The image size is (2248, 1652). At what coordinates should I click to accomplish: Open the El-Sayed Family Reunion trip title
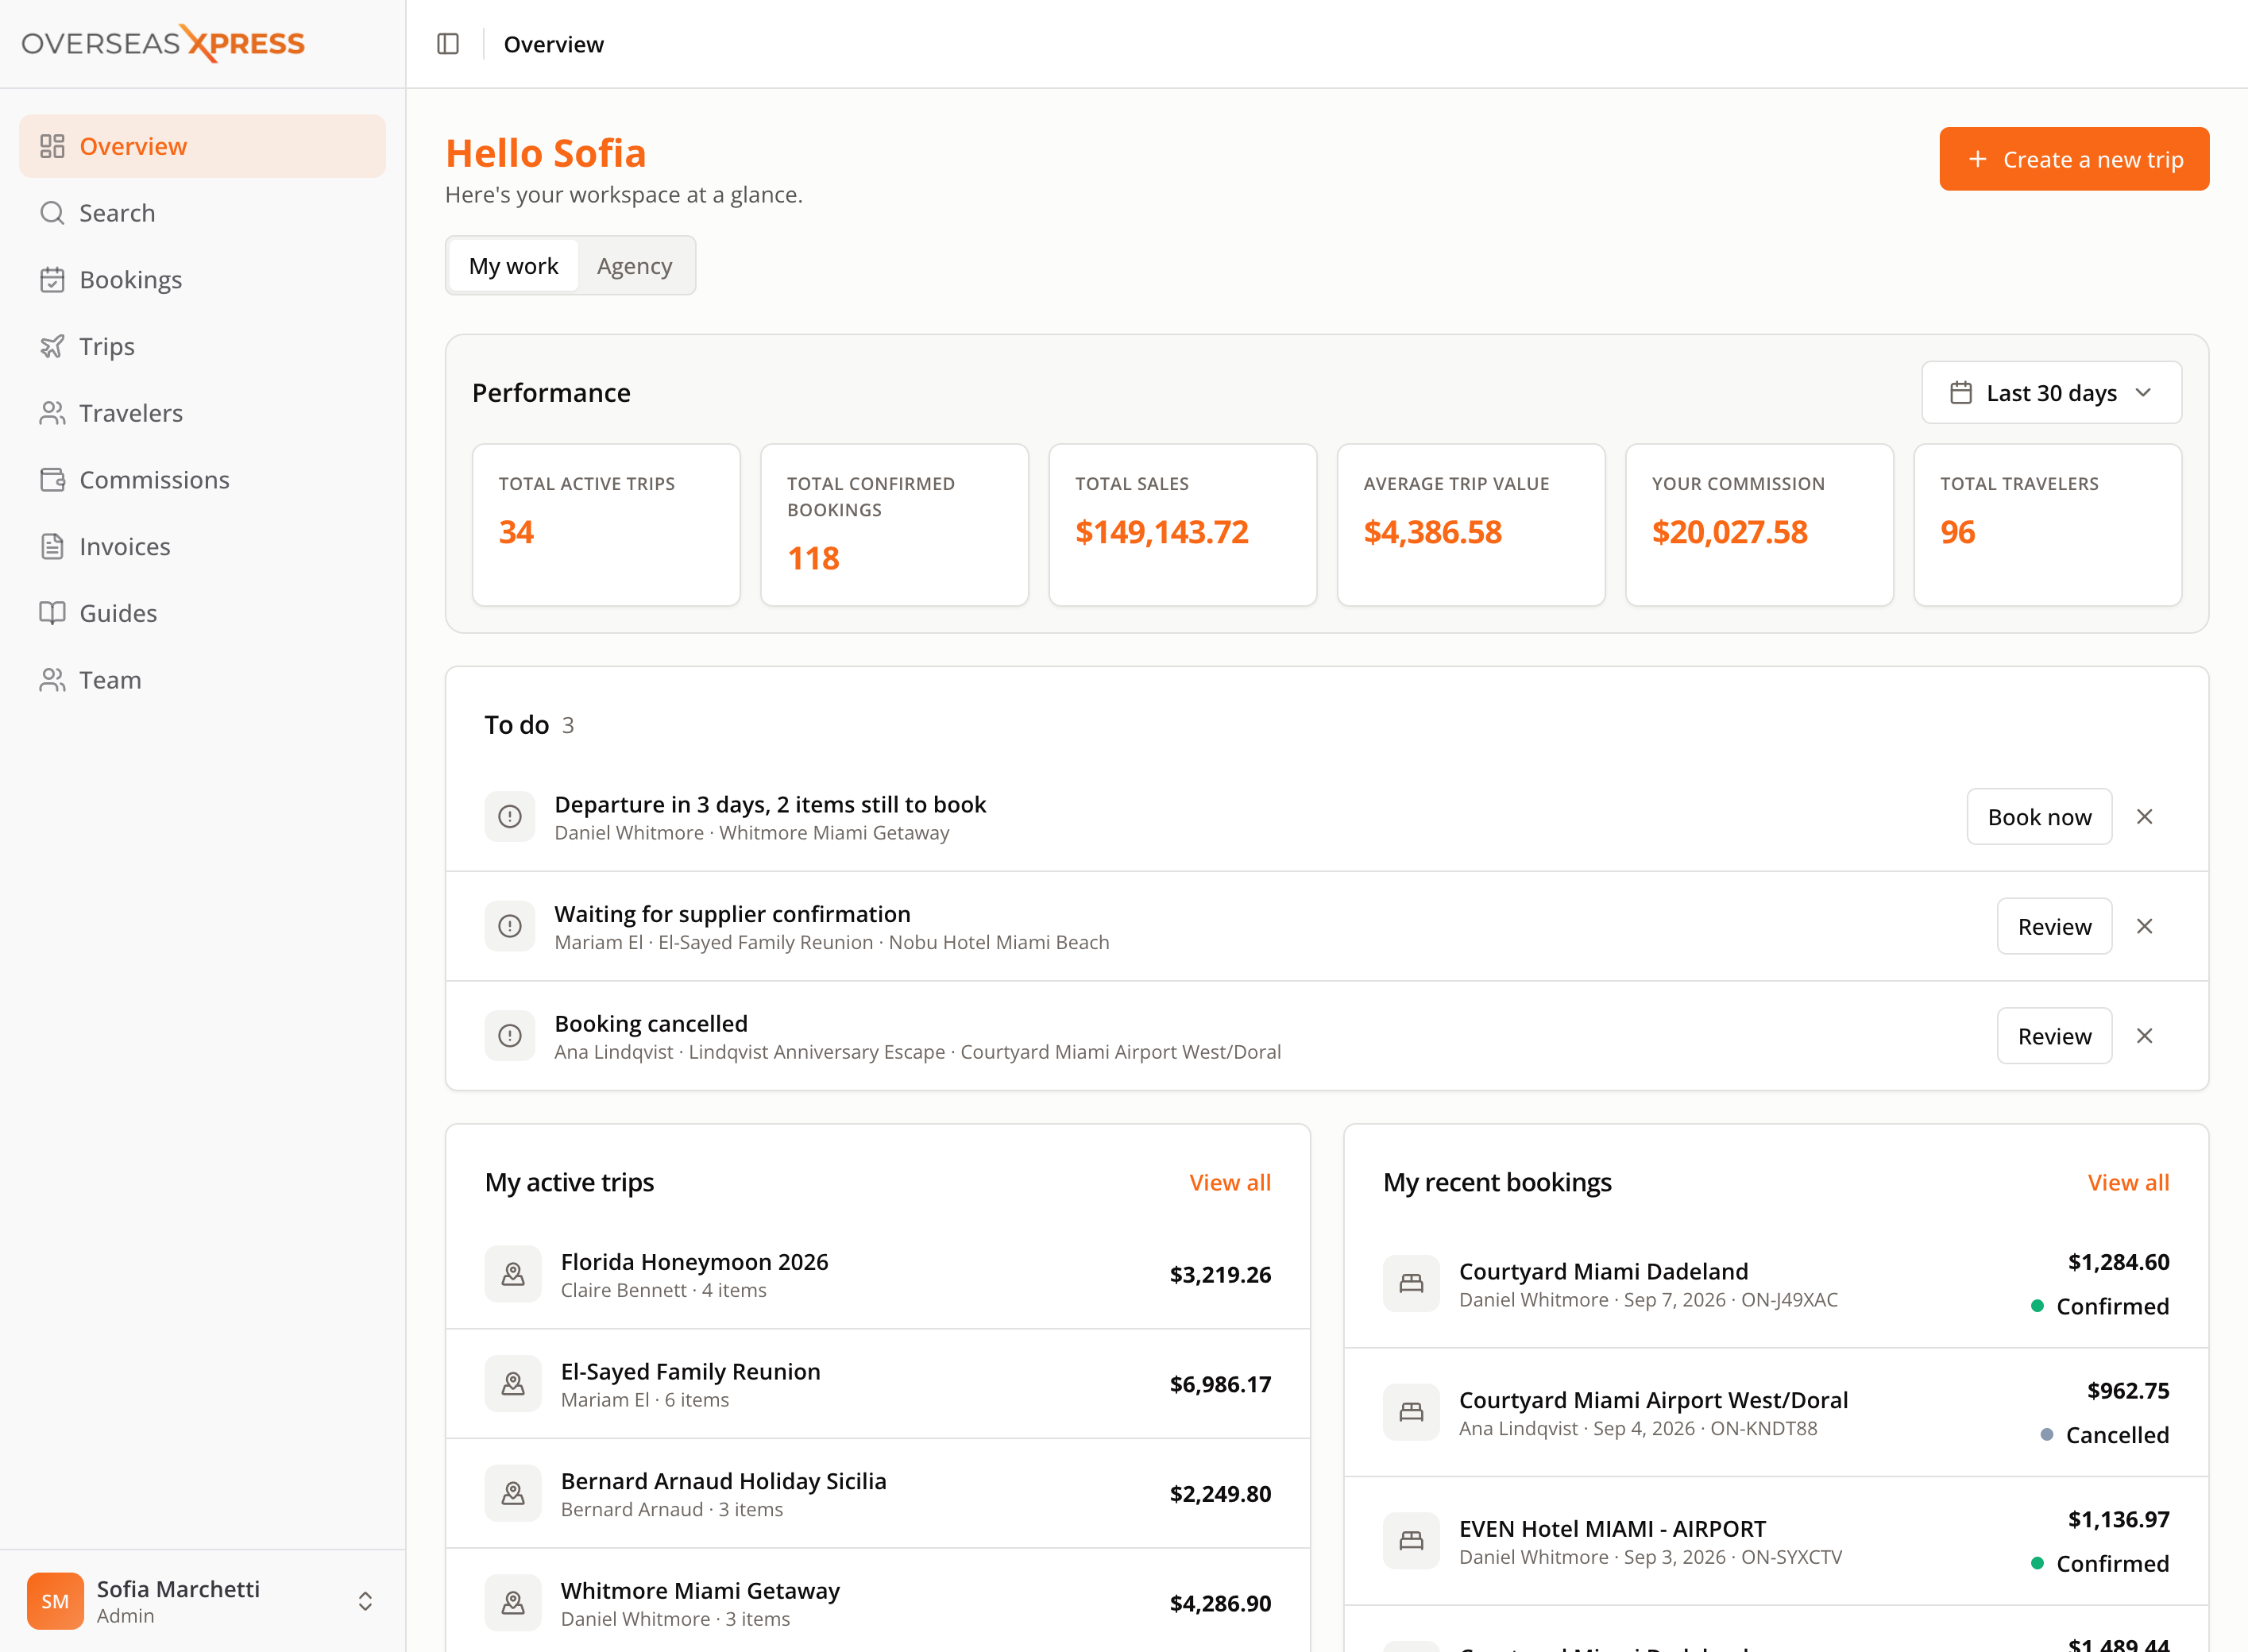(x=690, y=1371)
